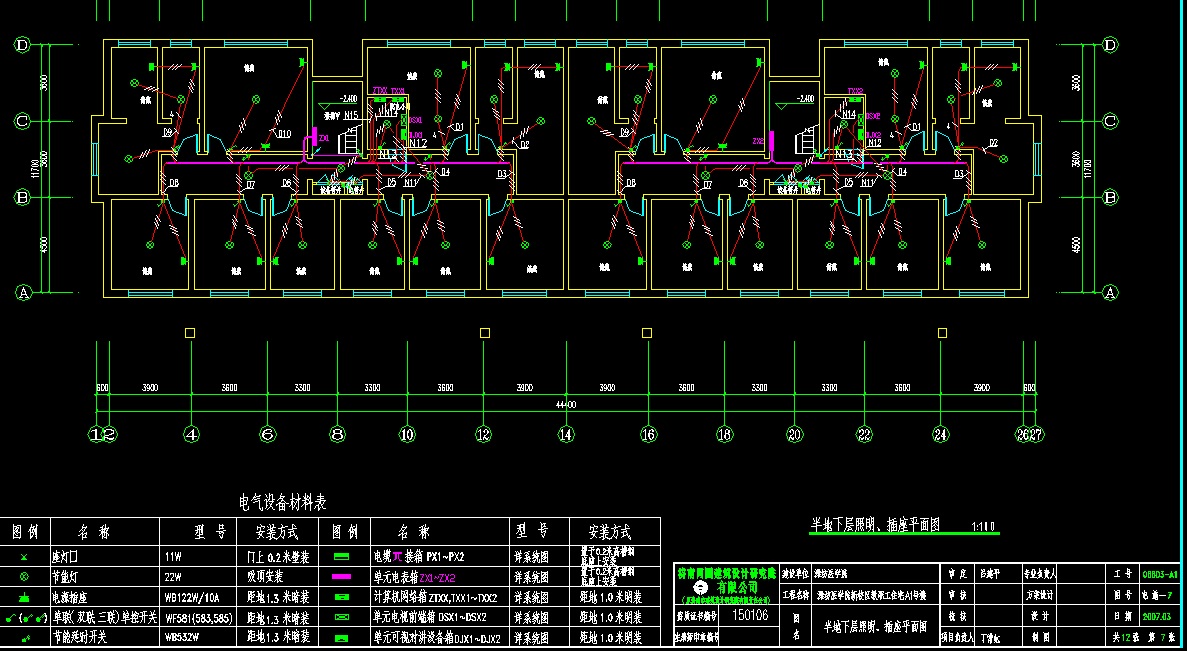Click grid bubble number 14 below the plan
1187x651 pixels.
[566, 435]
